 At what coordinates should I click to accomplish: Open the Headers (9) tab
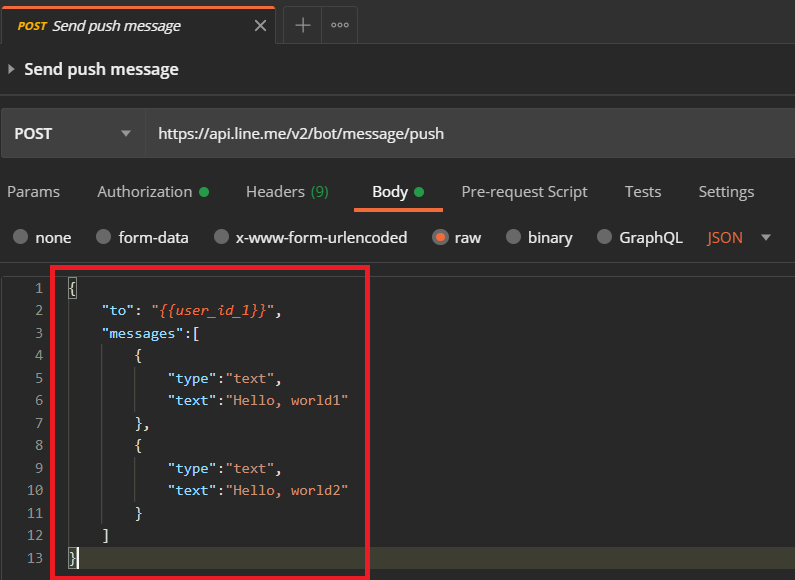click(287, 192)
